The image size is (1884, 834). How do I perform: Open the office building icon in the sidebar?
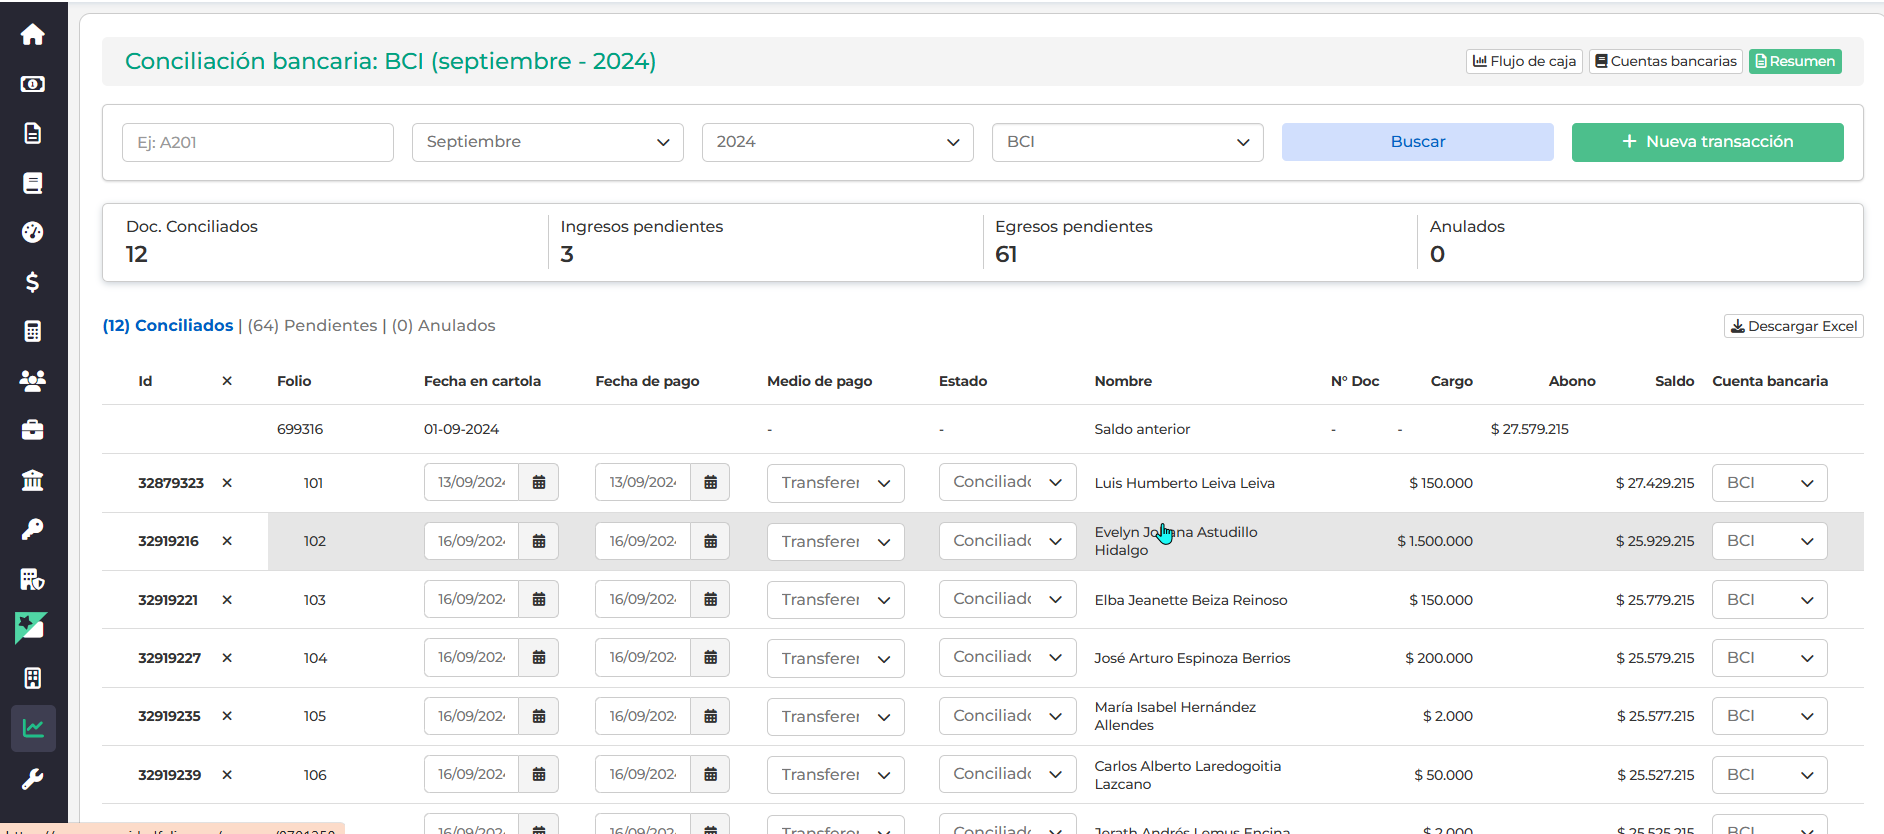coord(33,678)
